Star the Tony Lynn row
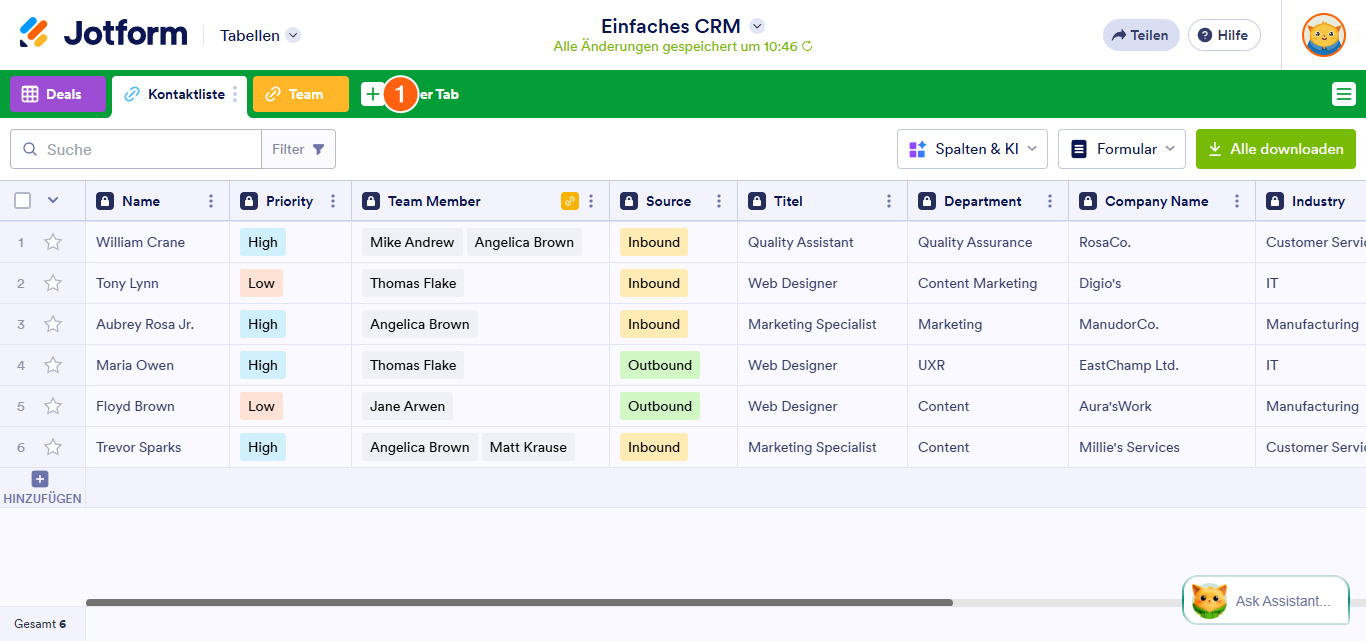This screenshot has width=1366, height=641. (x=53, y=283)
